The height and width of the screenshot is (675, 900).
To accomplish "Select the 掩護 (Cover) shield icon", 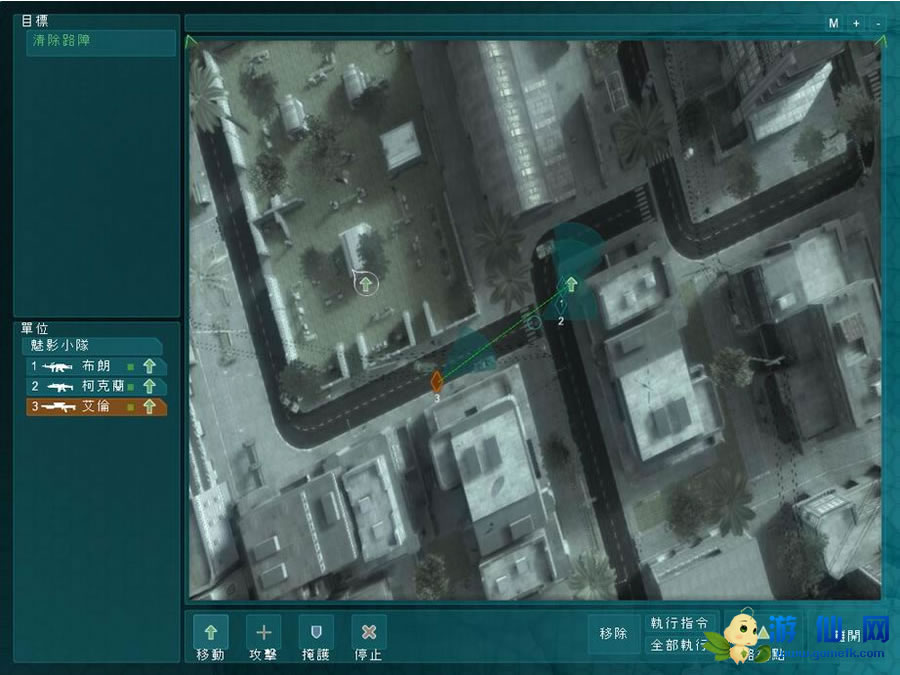I will (316, 632).
